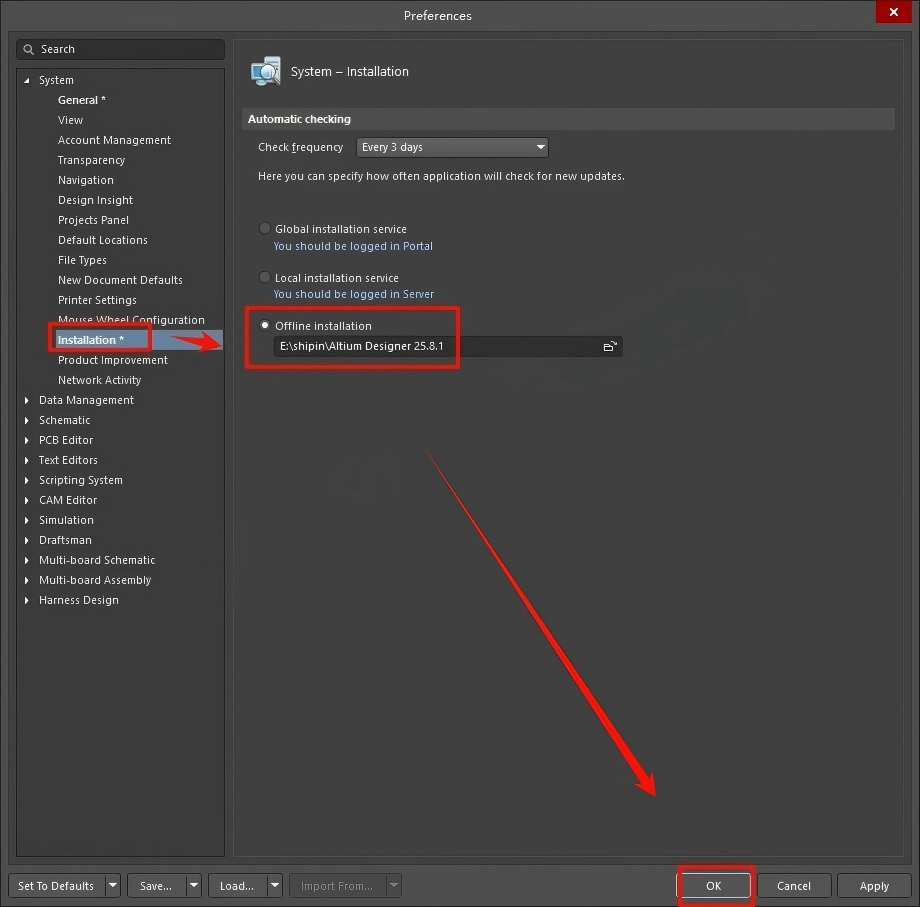920x907 pixels.
Task: Expand the Harness Design tree node
Action: point(26,600)
